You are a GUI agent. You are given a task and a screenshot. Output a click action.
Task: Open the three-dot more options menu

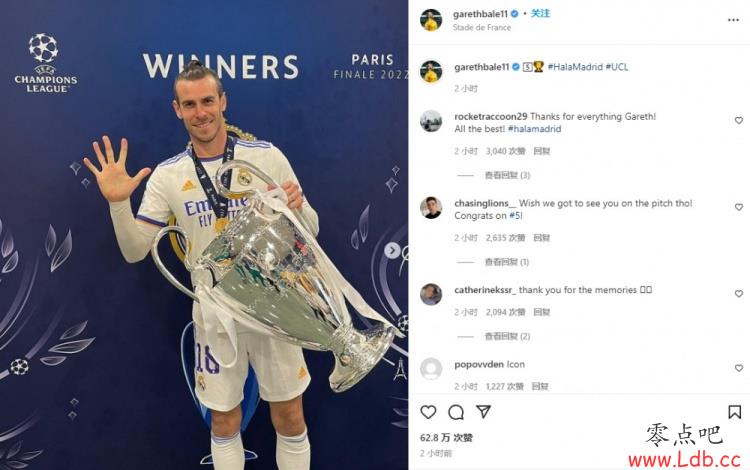tap(733, 20)
